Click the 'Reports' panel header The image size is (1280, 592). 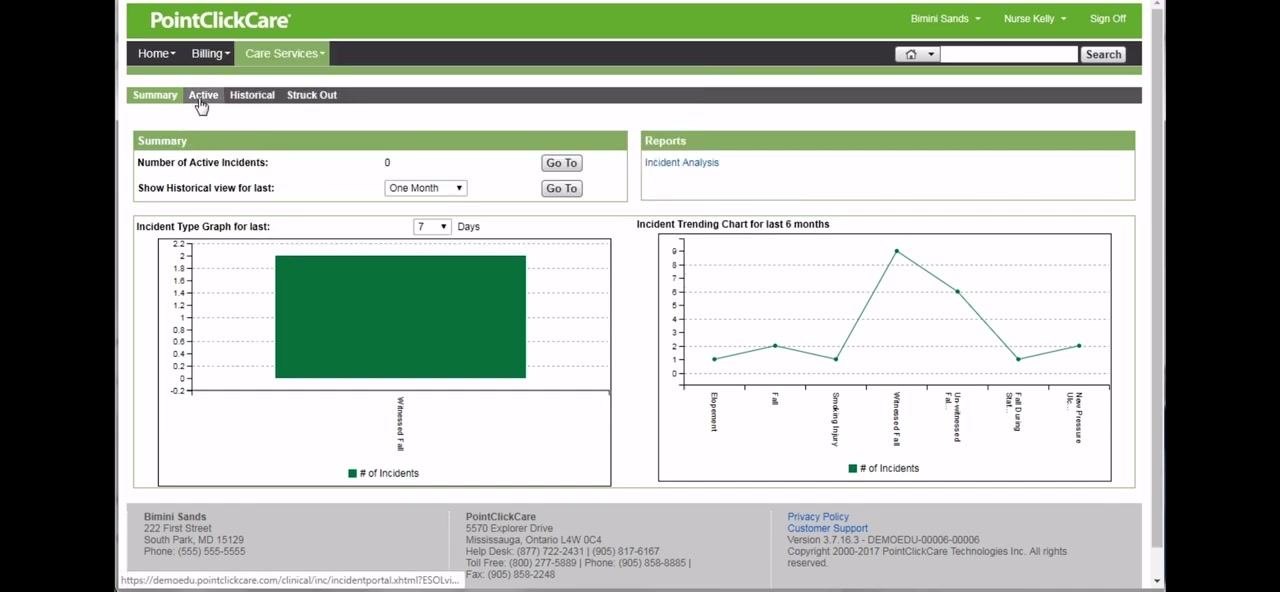tap(887, 141)
